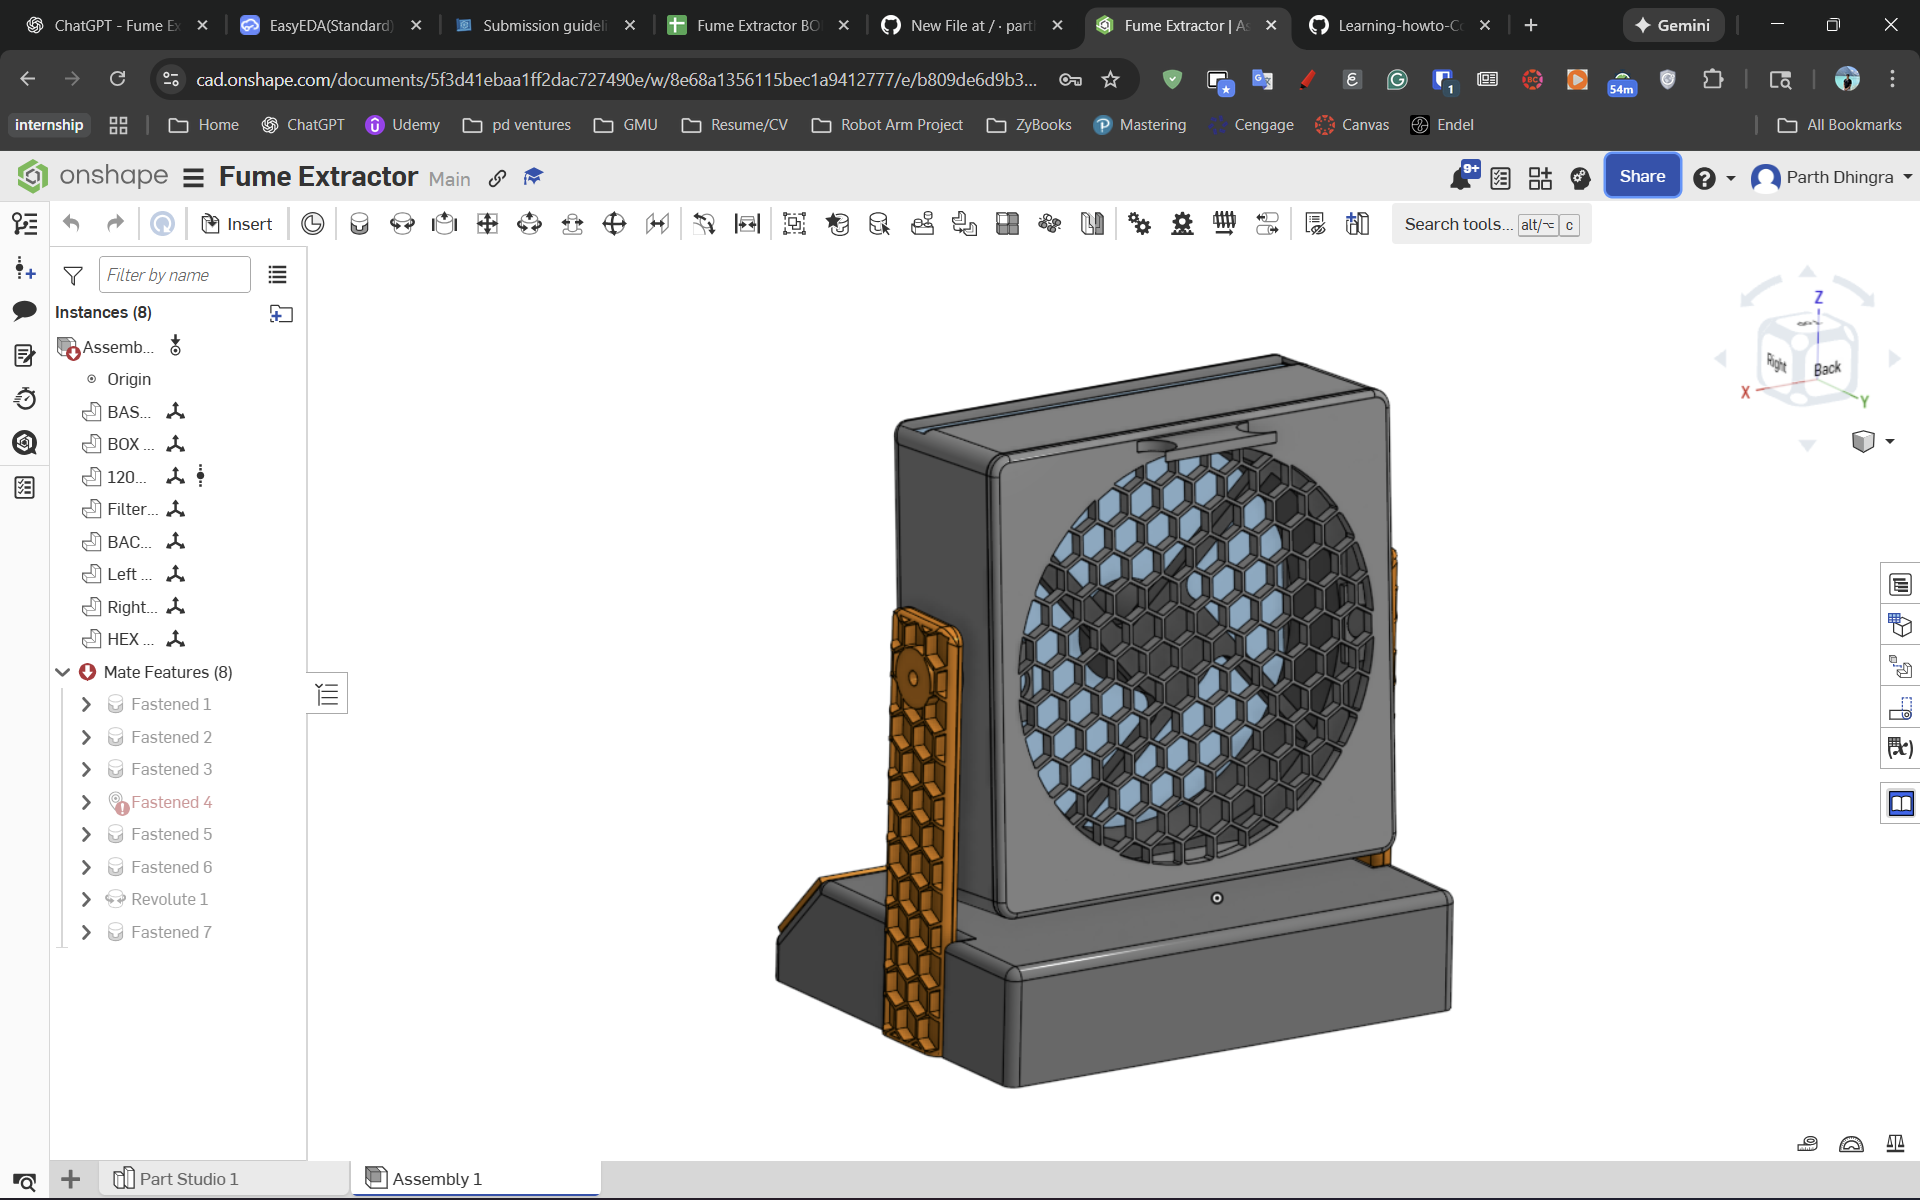Viewport: 1920px width, 1200px height.
Task: Select the Gear relation tool
Action: point(1139,224)
